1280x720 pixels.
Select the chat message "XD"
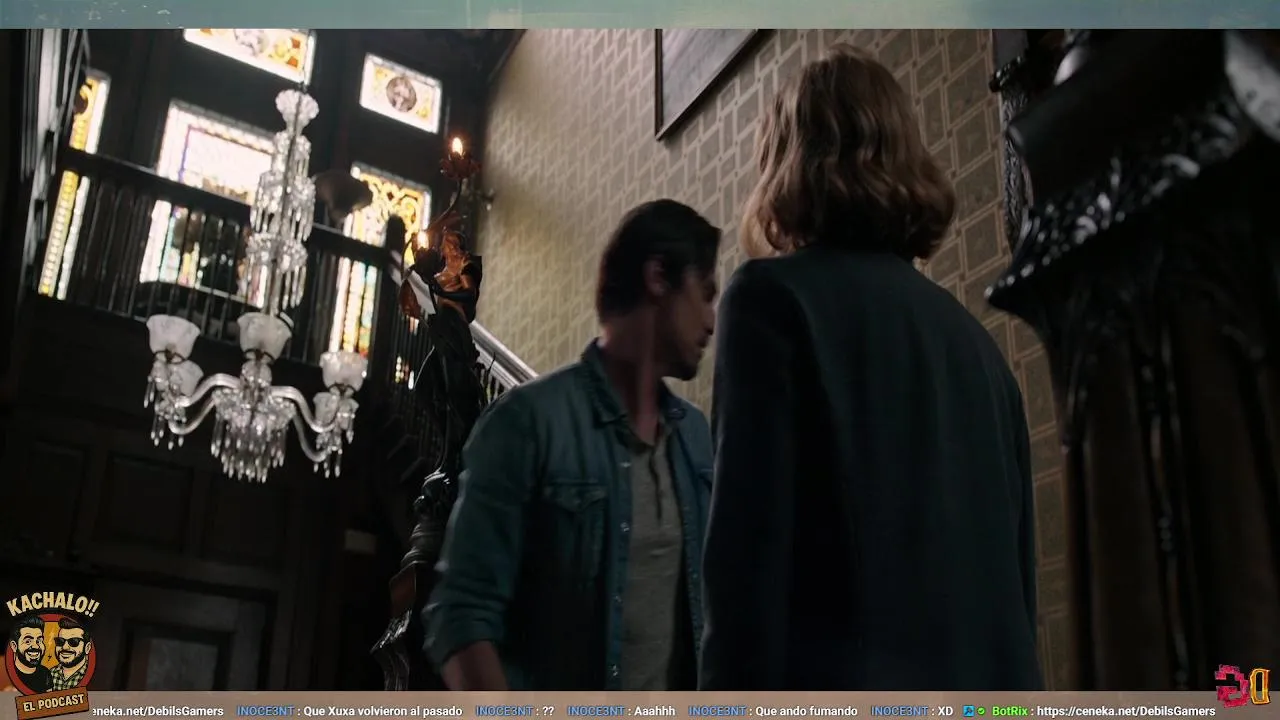[945, 711]
